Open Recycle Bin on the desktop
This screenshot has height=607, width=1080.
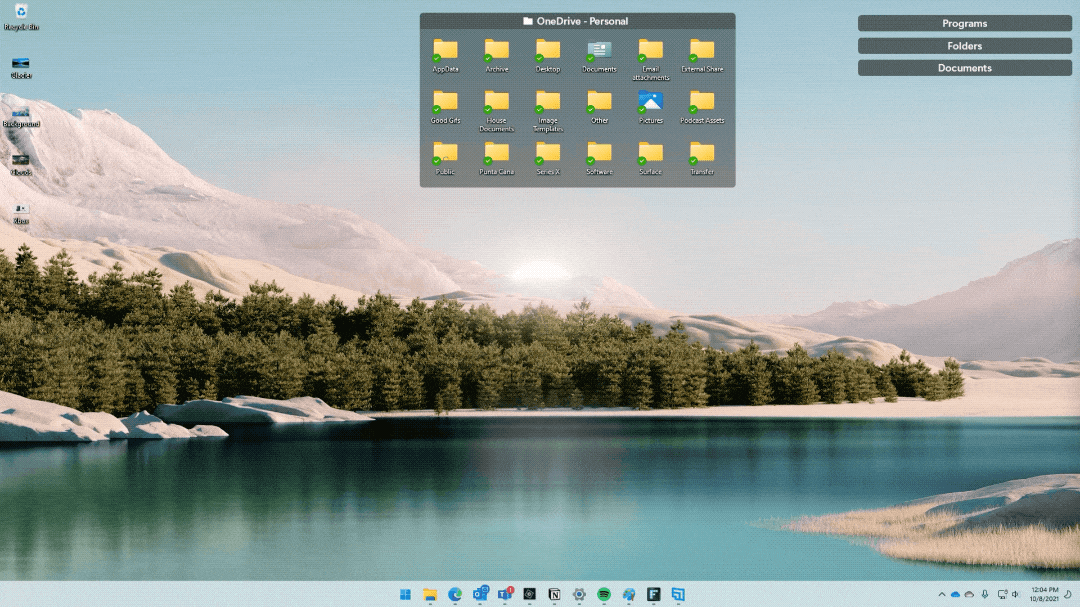[x=21, y=13]
